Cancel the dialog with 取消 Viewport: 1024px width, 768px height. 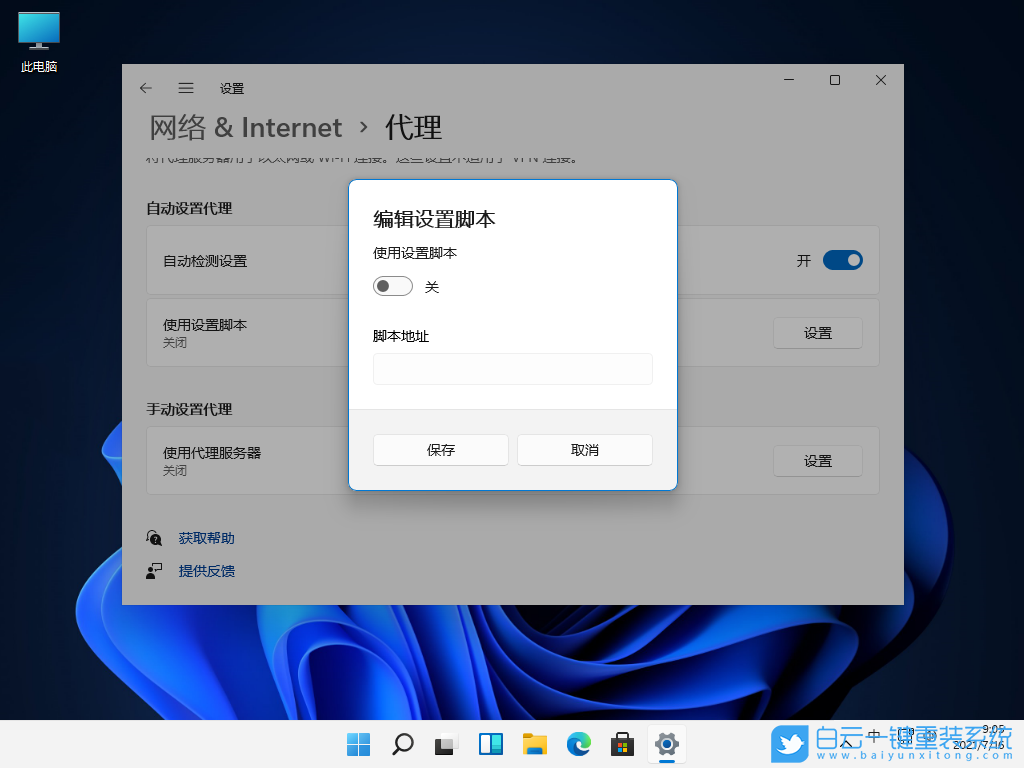[x=584, y=450]
